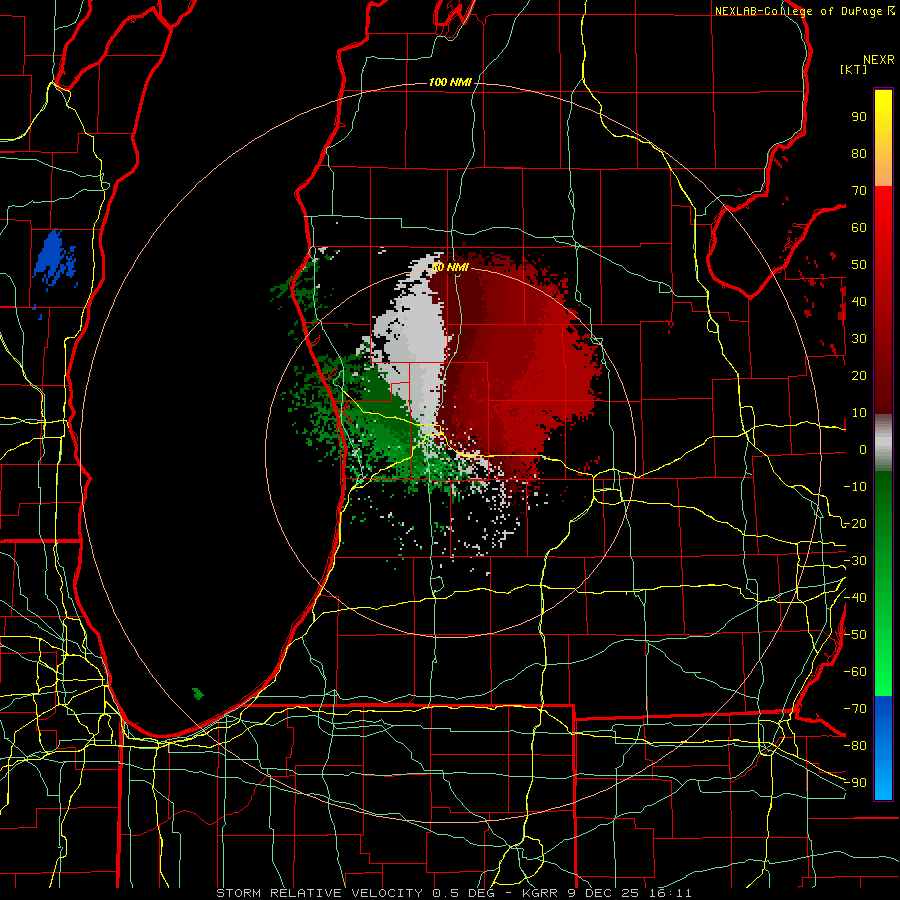Click the 50 NMI range ring label

click(451, 267)
